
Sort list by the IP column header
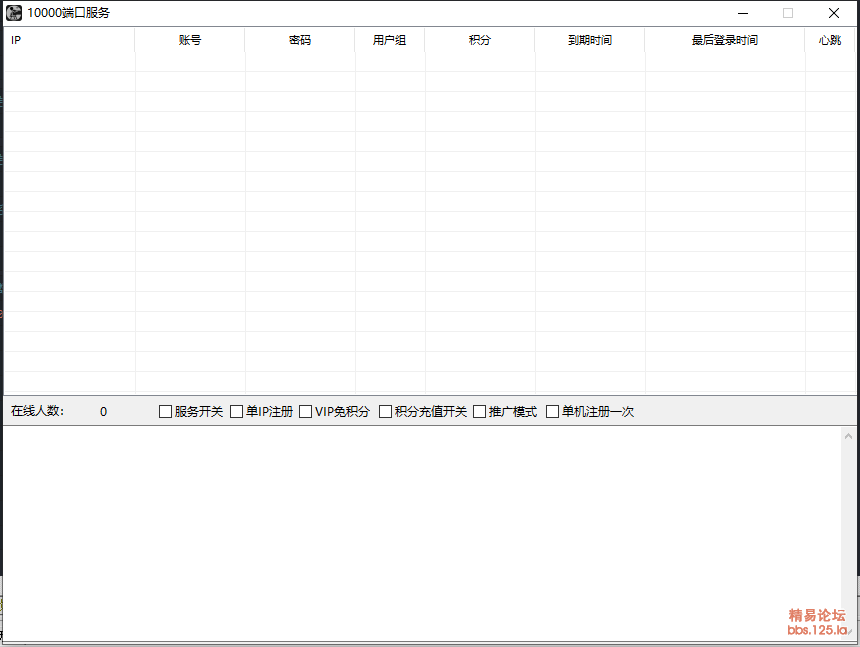point(68,40)
